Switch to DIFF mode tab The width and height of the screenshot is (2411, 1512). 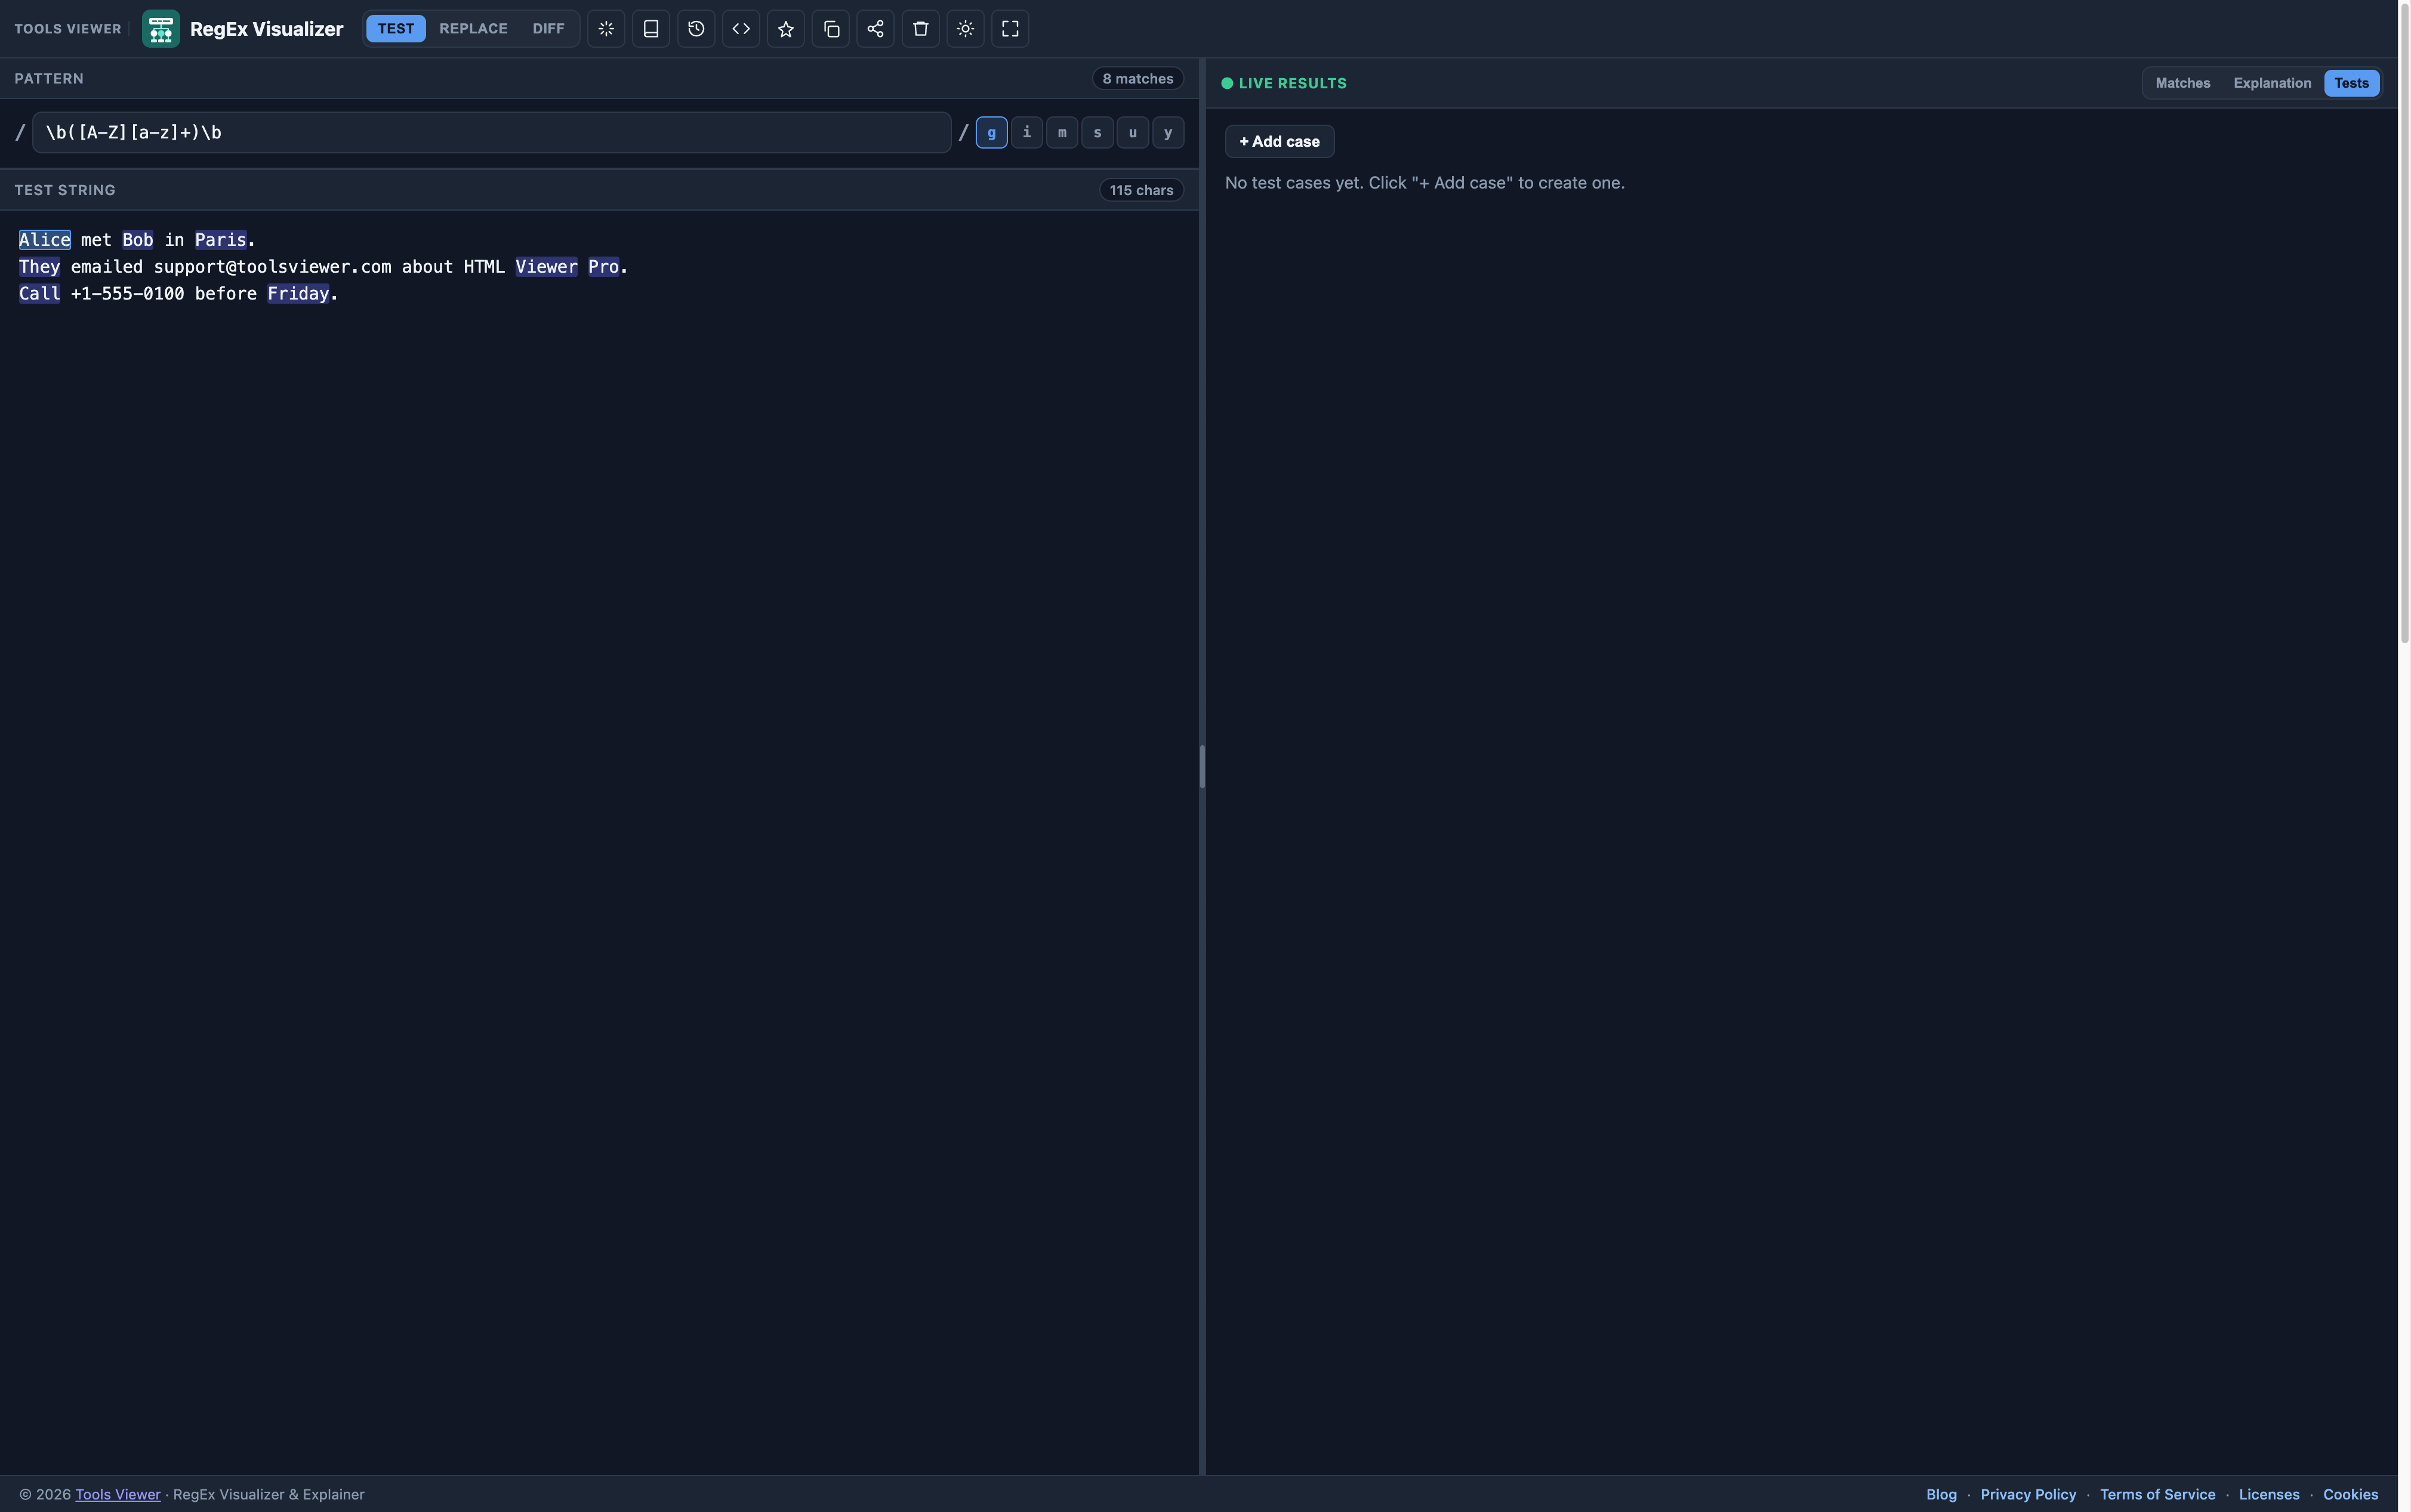[548, 29]
